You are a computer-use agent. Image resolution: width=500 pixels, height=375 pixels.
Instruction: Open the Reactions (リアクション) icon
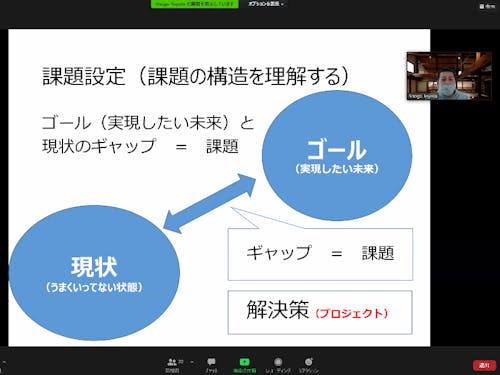[x=309, y=362]
